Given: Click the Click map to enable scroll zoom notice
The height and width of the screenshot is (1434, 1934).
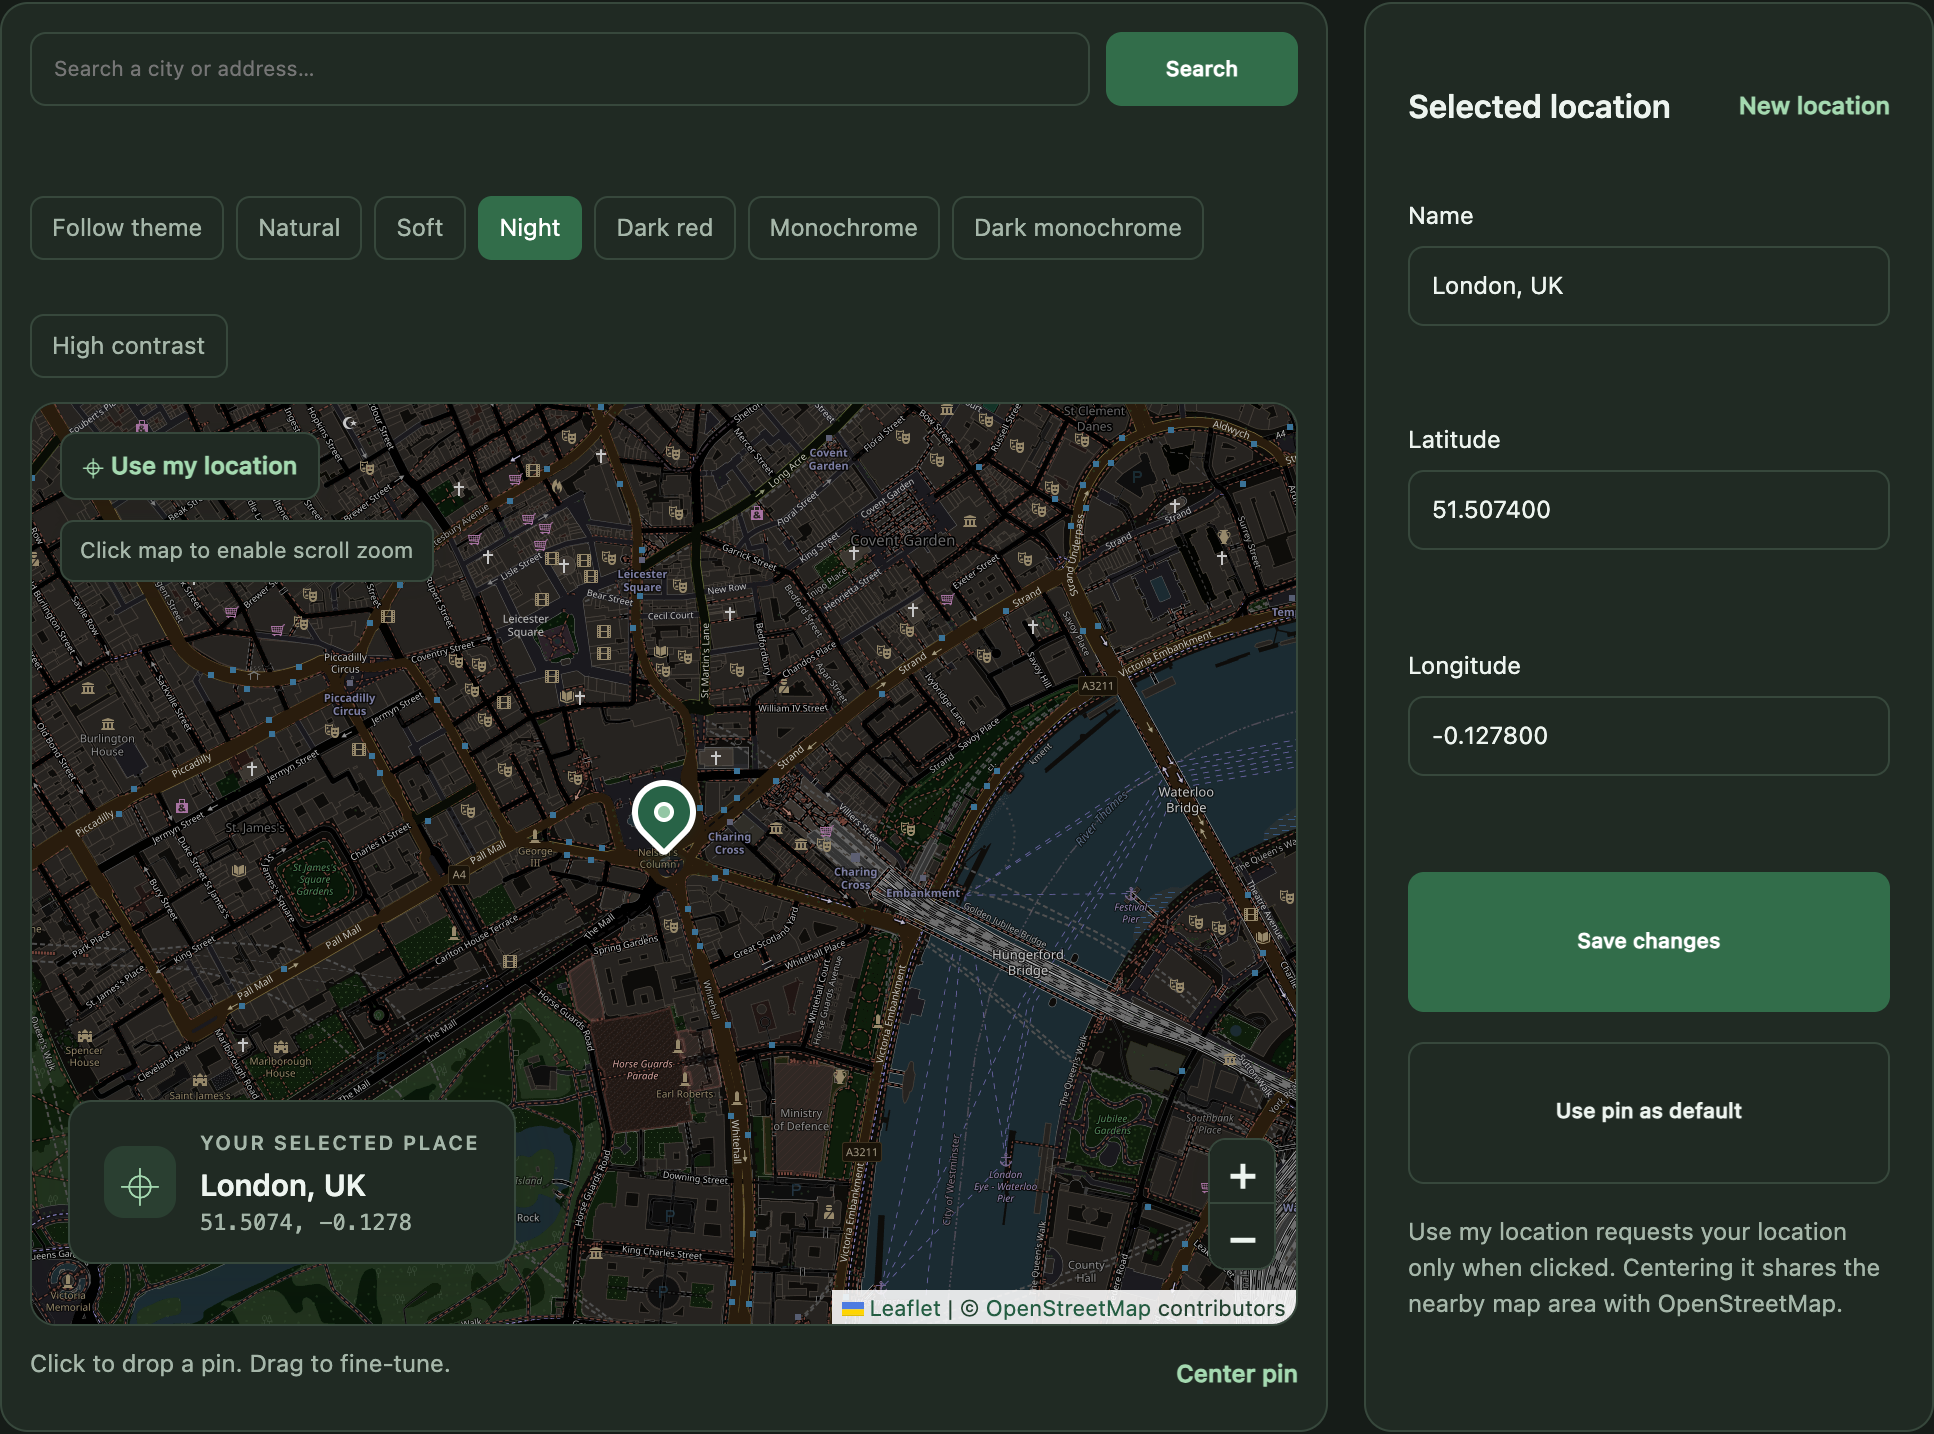Looking at the screenshot, I should click(246, 551).
